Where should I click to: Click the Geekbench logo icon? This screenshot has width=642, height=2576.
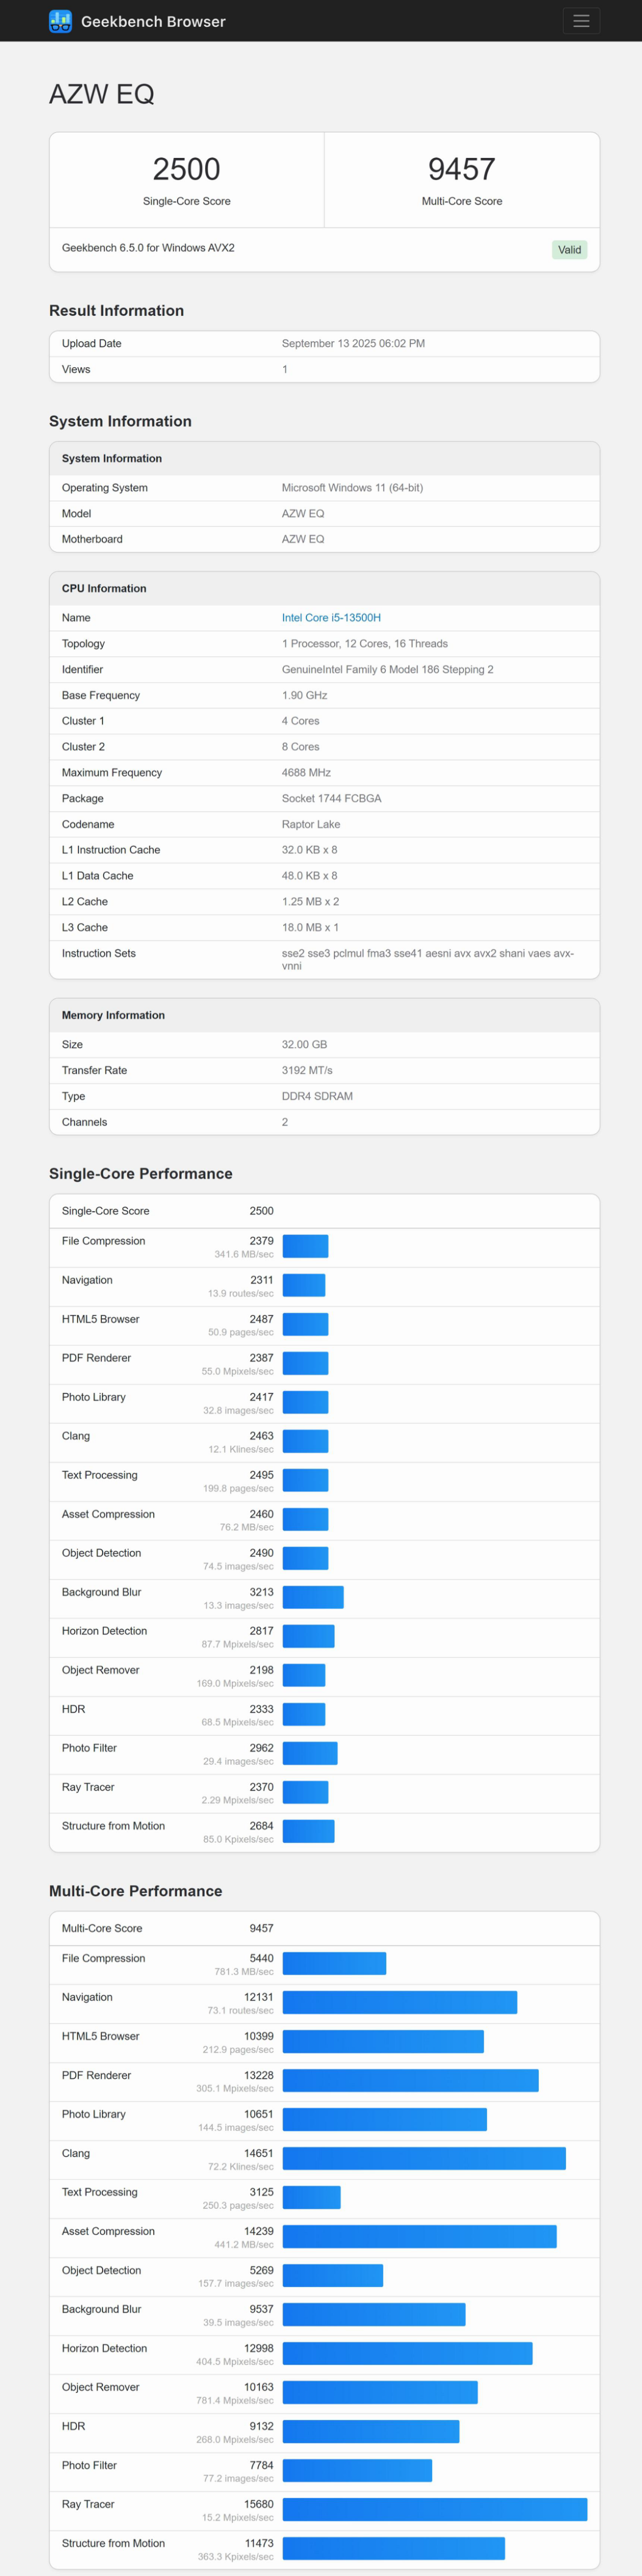click(x=60, y=21)
